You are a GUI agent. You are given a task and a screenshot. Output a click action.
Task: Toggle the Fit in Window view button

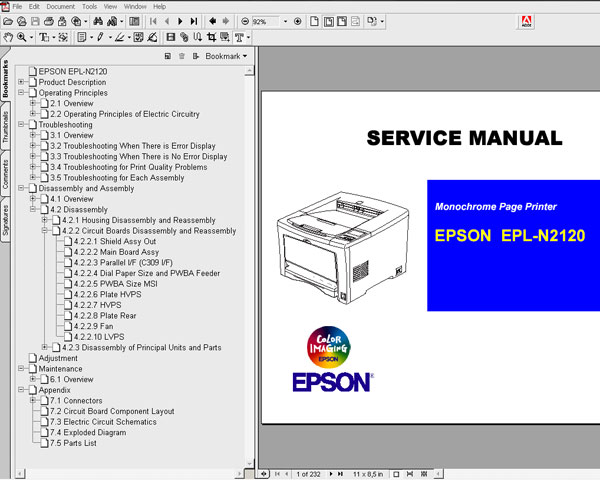click(328, 21)
